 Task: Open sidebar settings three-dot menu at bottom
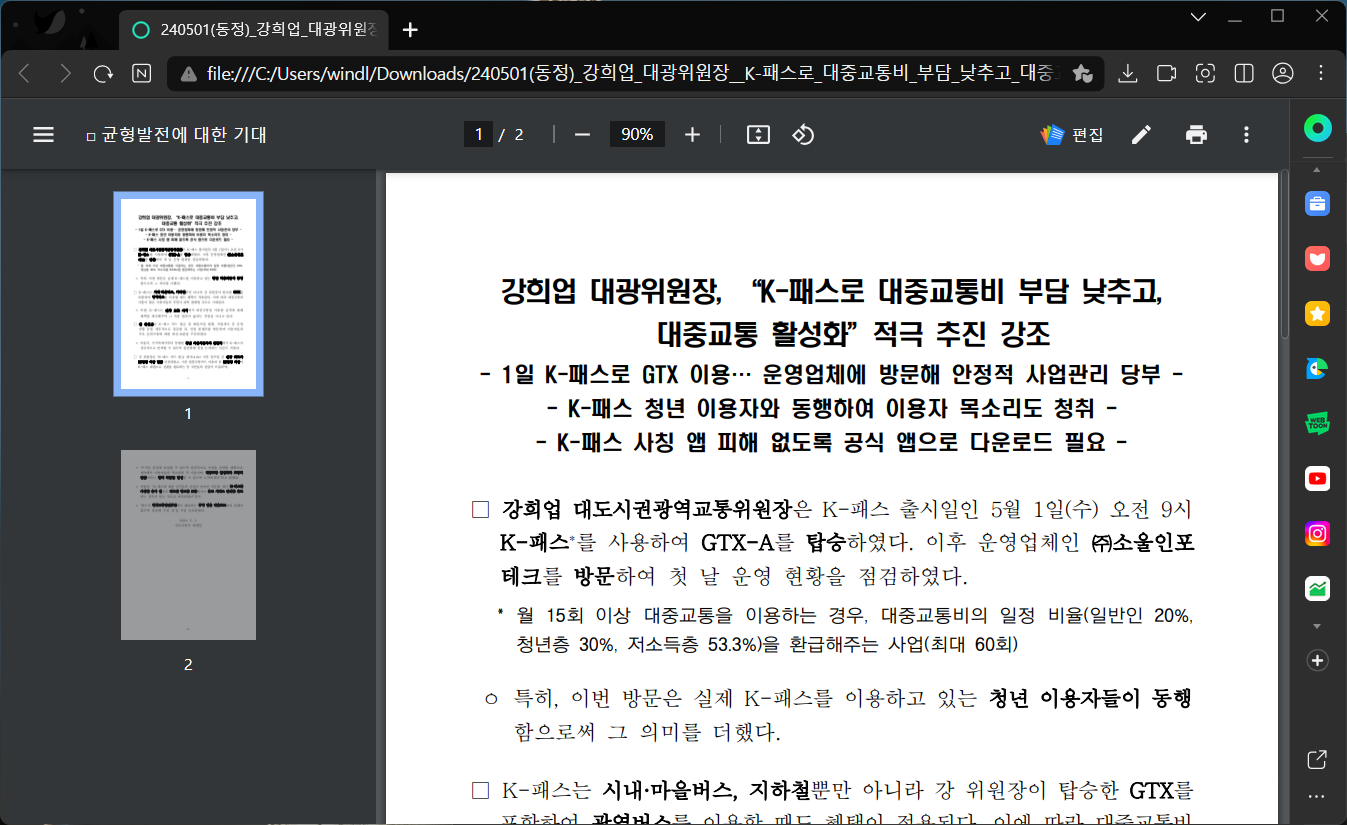[1318, 797]
